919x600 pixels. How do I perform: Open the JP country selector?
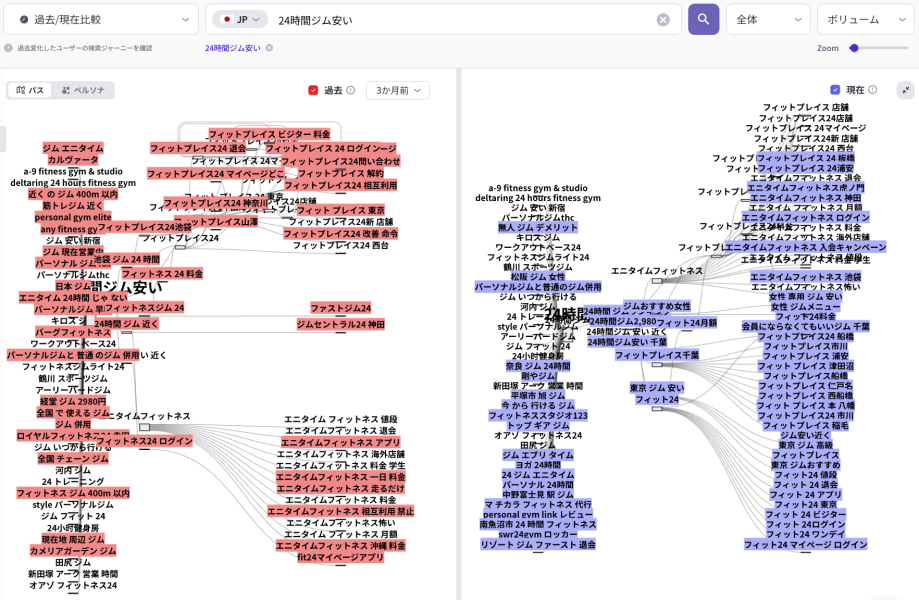point(241,20)
